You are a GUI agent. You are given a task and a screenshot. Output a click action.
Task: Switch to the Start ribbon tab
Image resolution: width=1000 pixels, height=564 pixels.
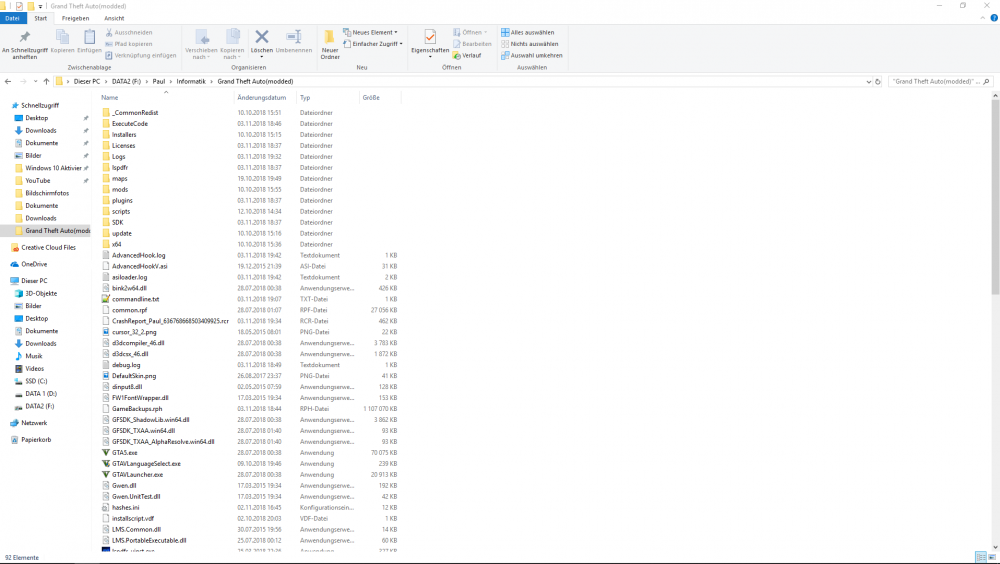click(x=41, y=19)
